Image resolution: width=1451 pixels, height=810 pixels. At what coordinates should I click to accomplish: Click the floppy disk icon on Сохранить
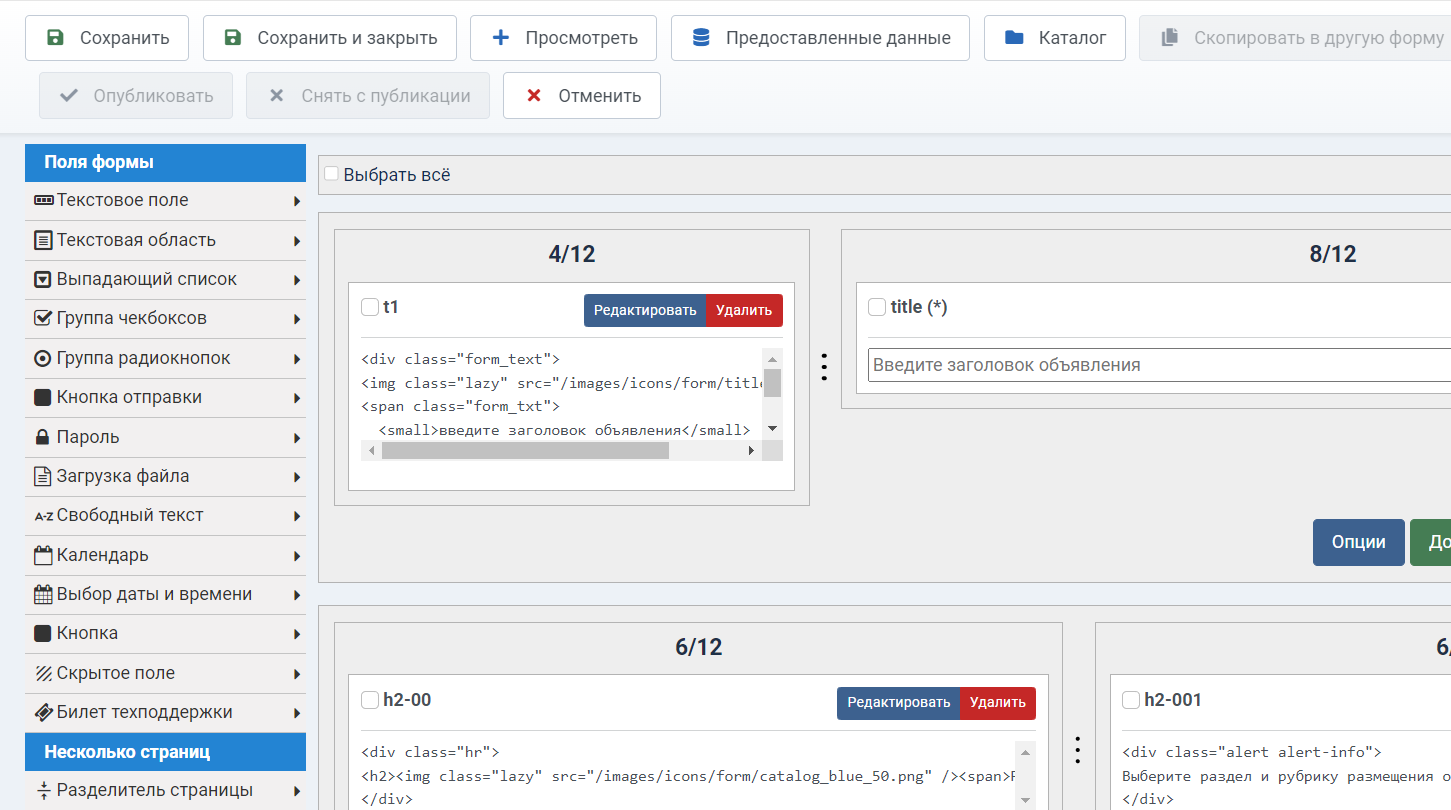56,38
